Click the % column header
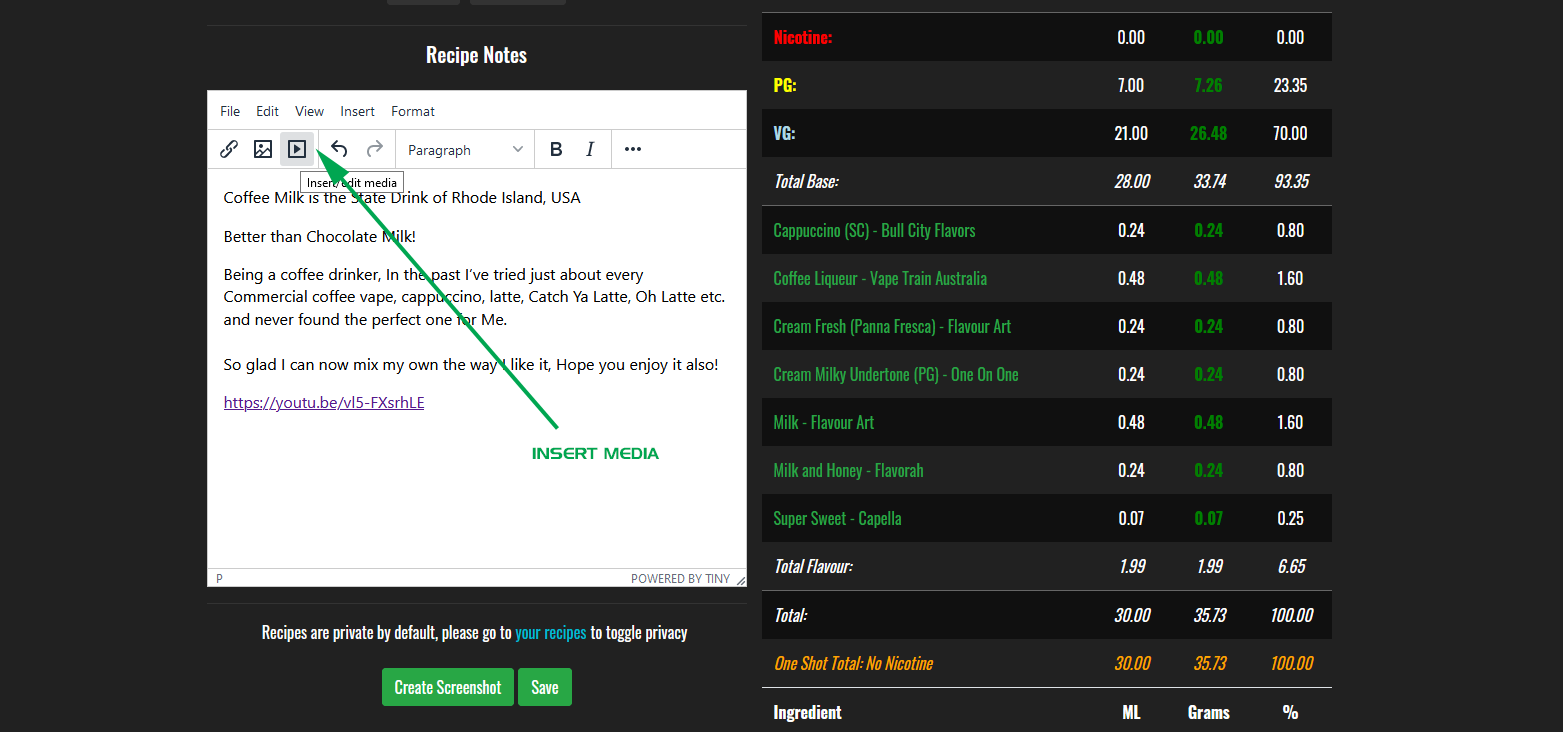 pyautogui.click(x=1290, y=712)
